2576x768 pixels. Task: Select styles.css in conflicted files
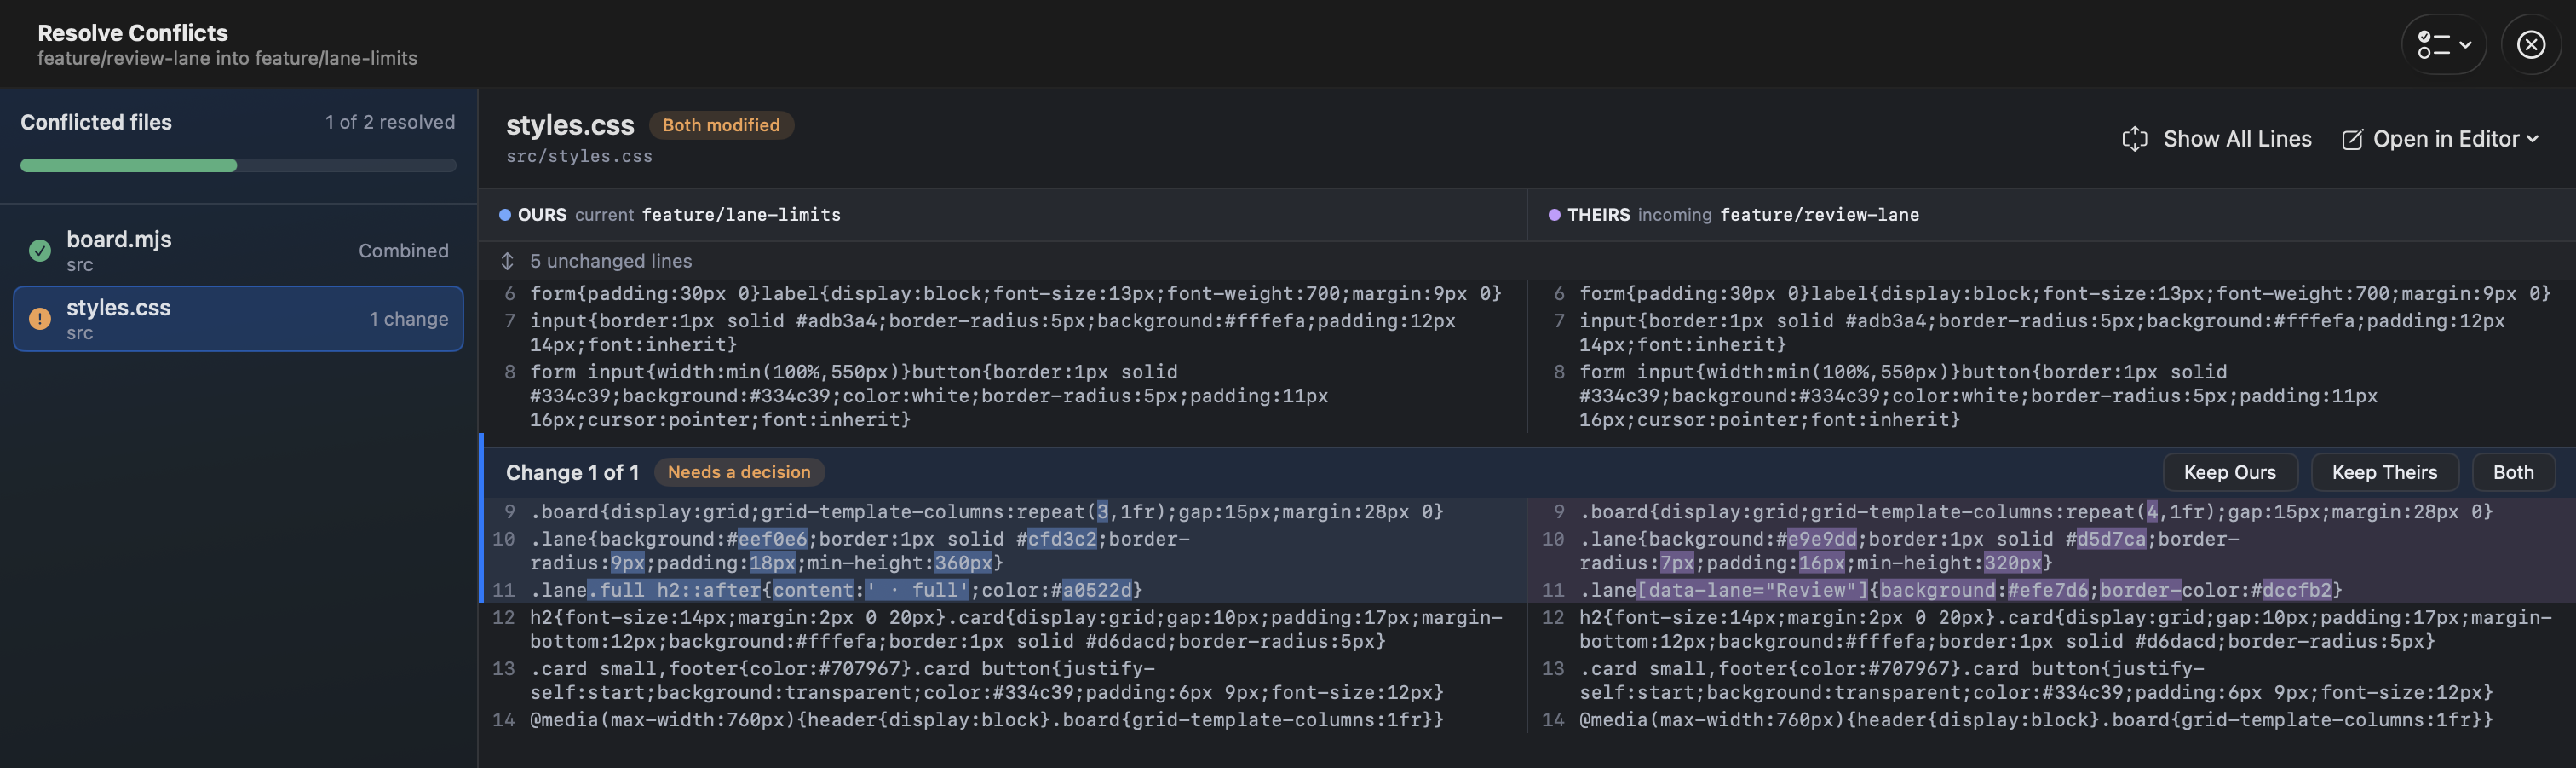tap(238, 319)
